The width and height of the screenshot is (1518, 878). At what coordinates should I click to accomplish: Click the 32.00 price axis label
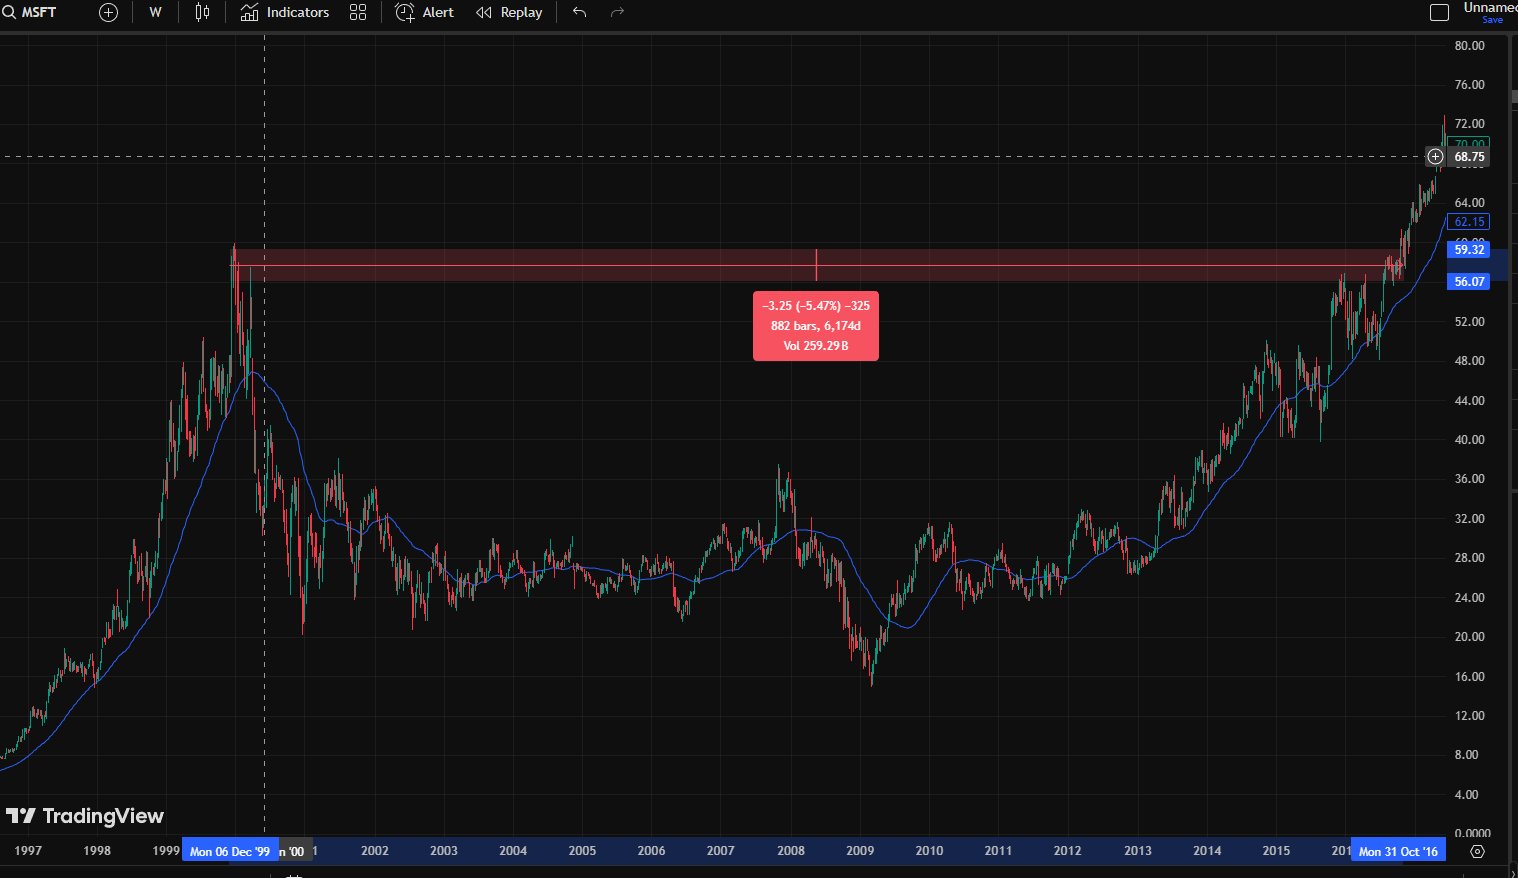coord(1469,519)
